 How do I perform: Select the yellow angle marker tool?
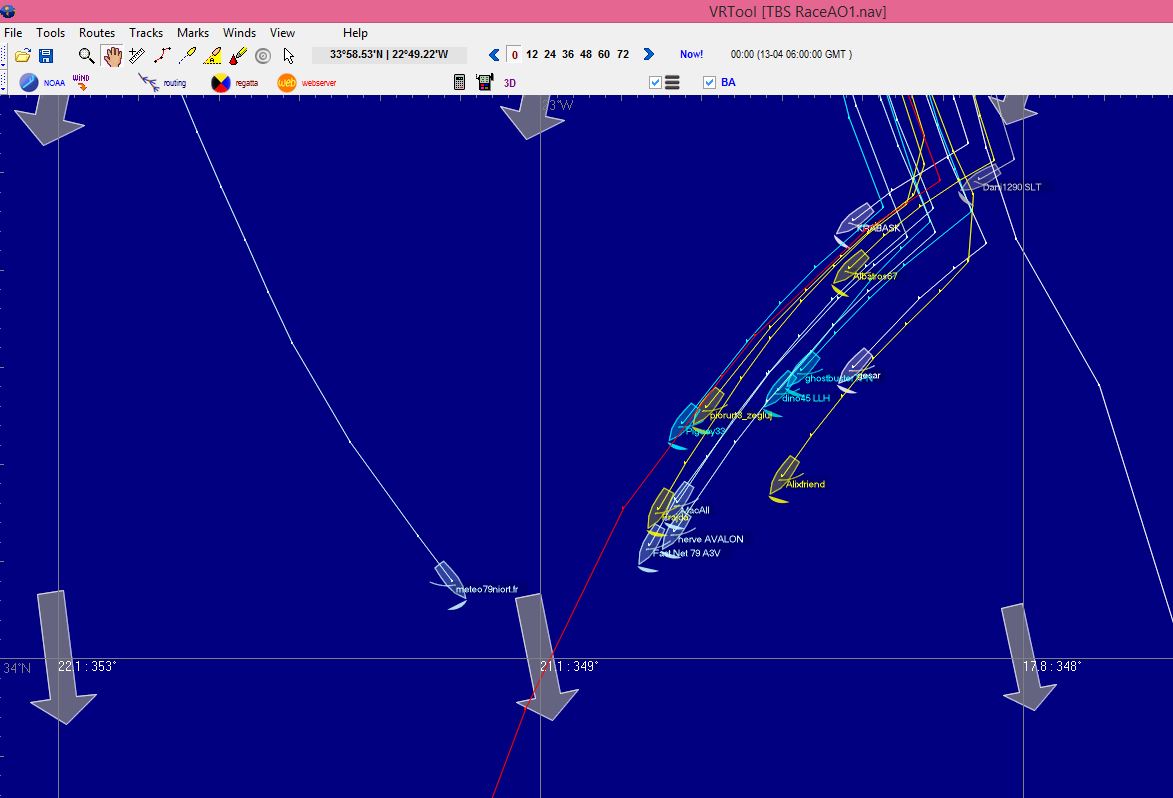212,55
